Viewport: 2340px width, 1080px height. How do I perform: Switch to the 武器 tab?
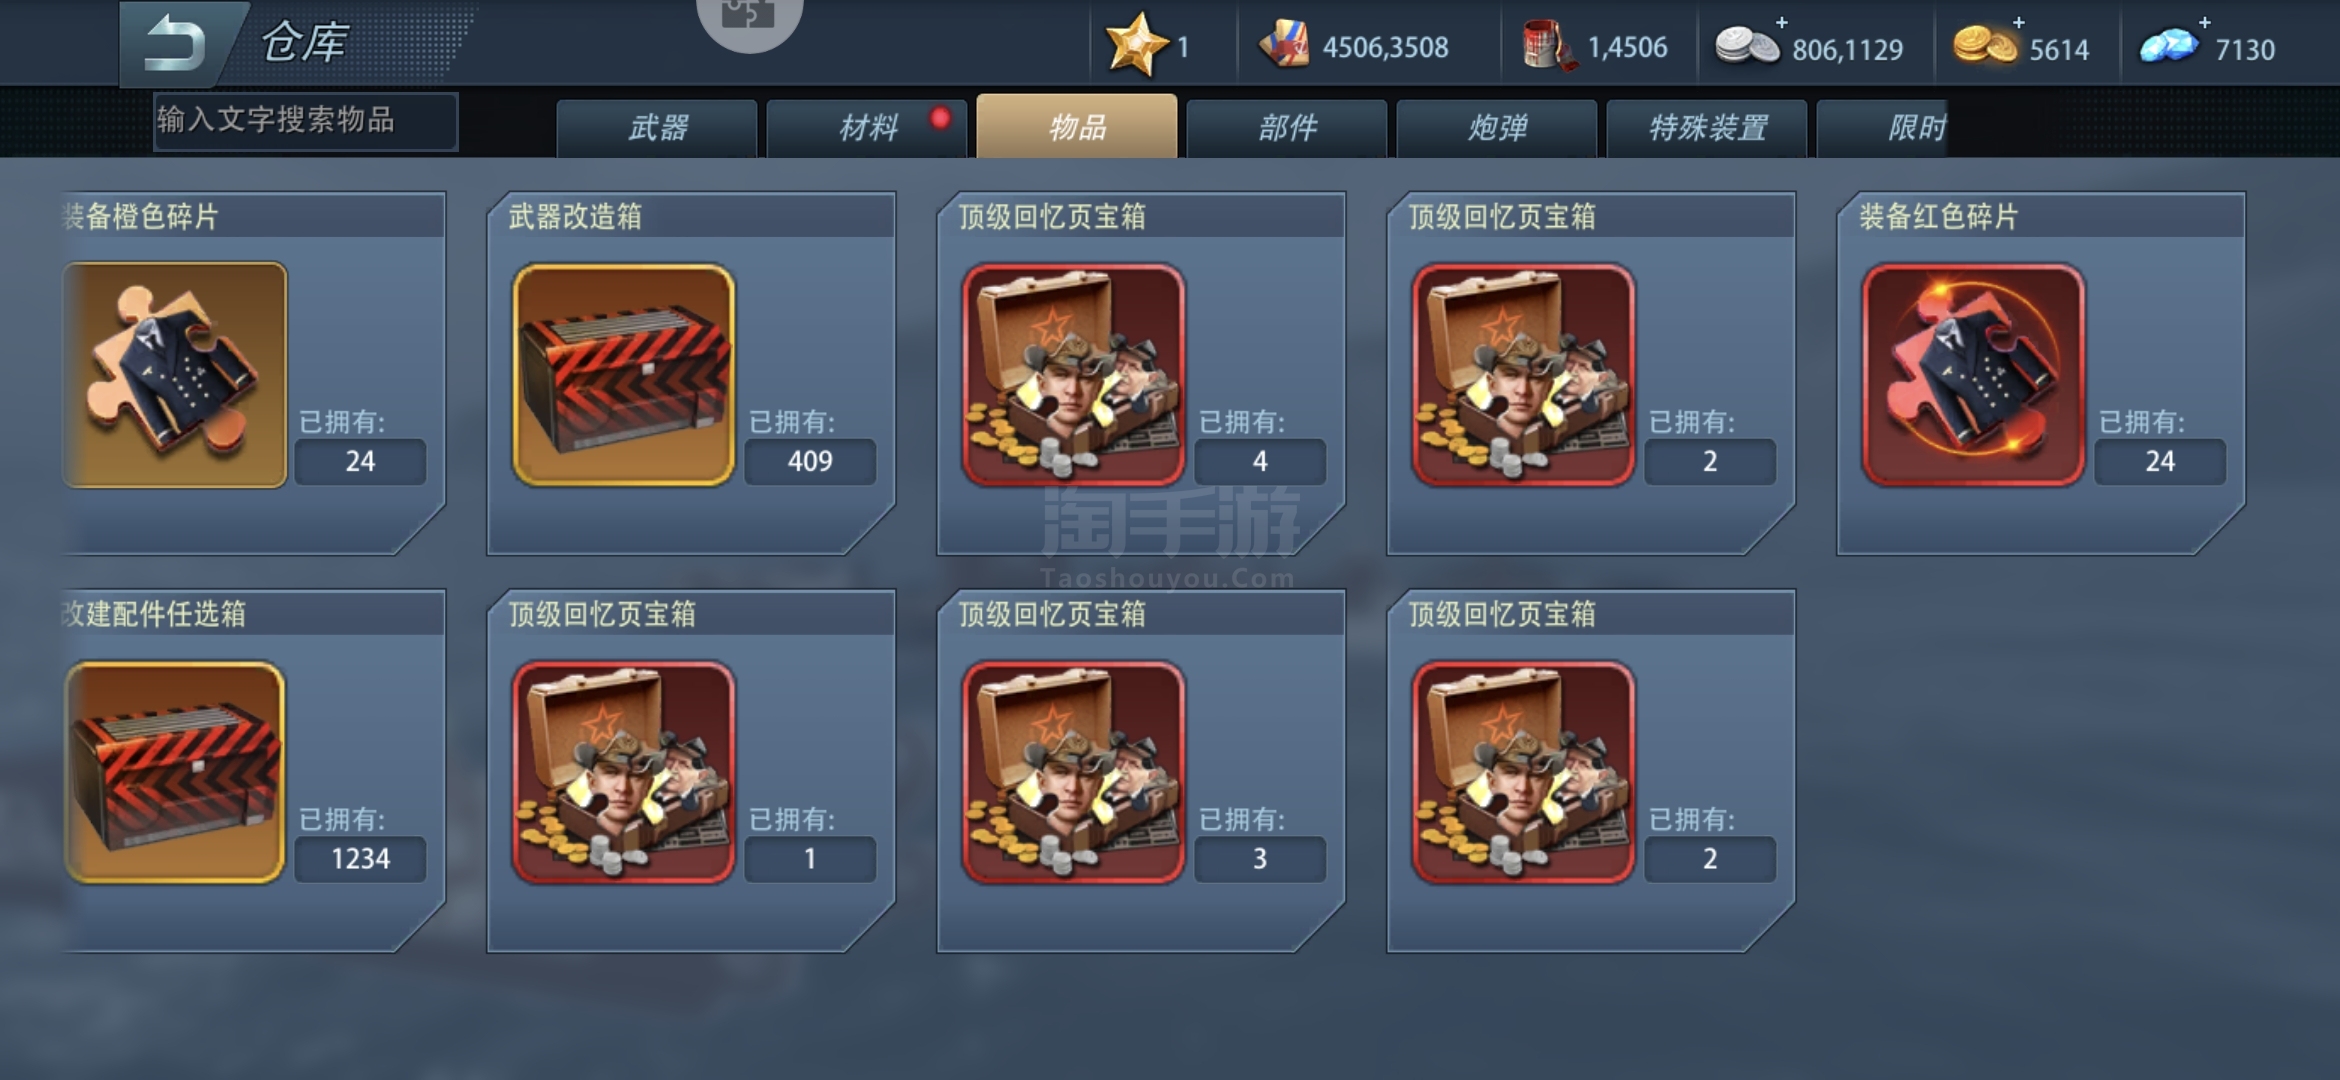[x=657, y=127]
